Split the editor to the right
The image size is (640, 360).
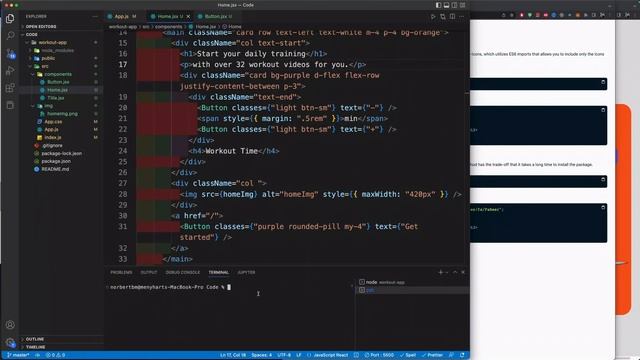point(452,17)
